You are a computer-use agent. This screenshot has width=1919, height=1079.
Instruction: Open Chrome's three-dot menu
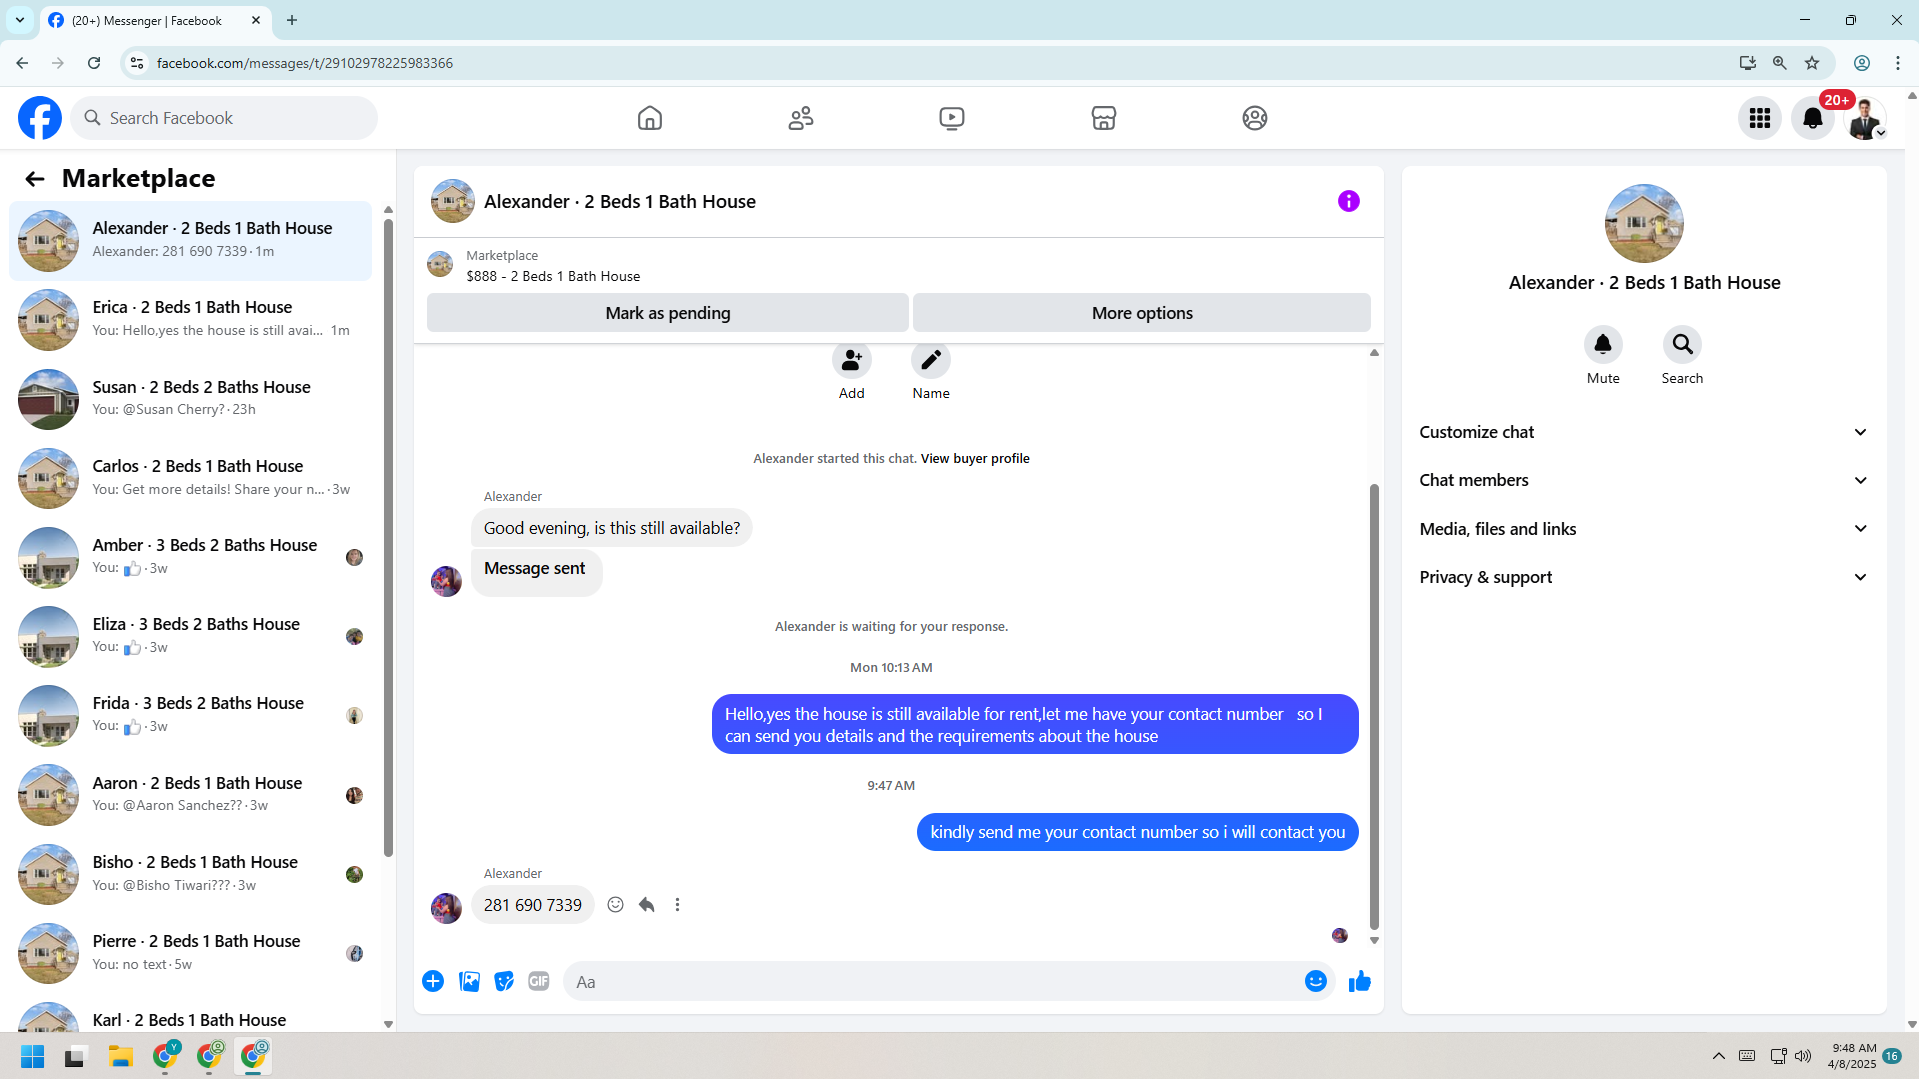[1897, 63]
